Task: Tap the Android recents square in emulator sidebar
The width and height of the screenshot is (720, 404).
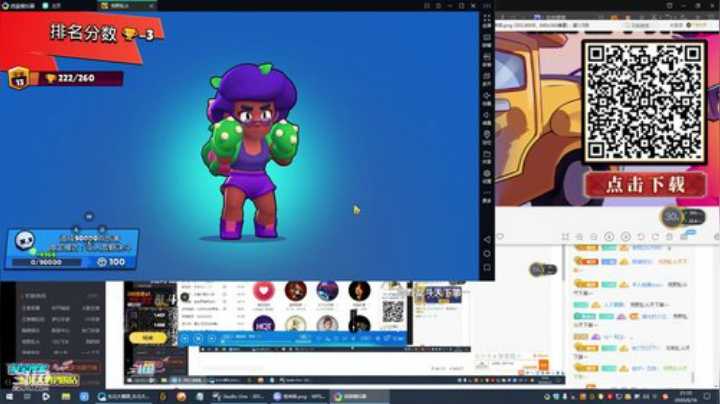Action: point(487,267)
